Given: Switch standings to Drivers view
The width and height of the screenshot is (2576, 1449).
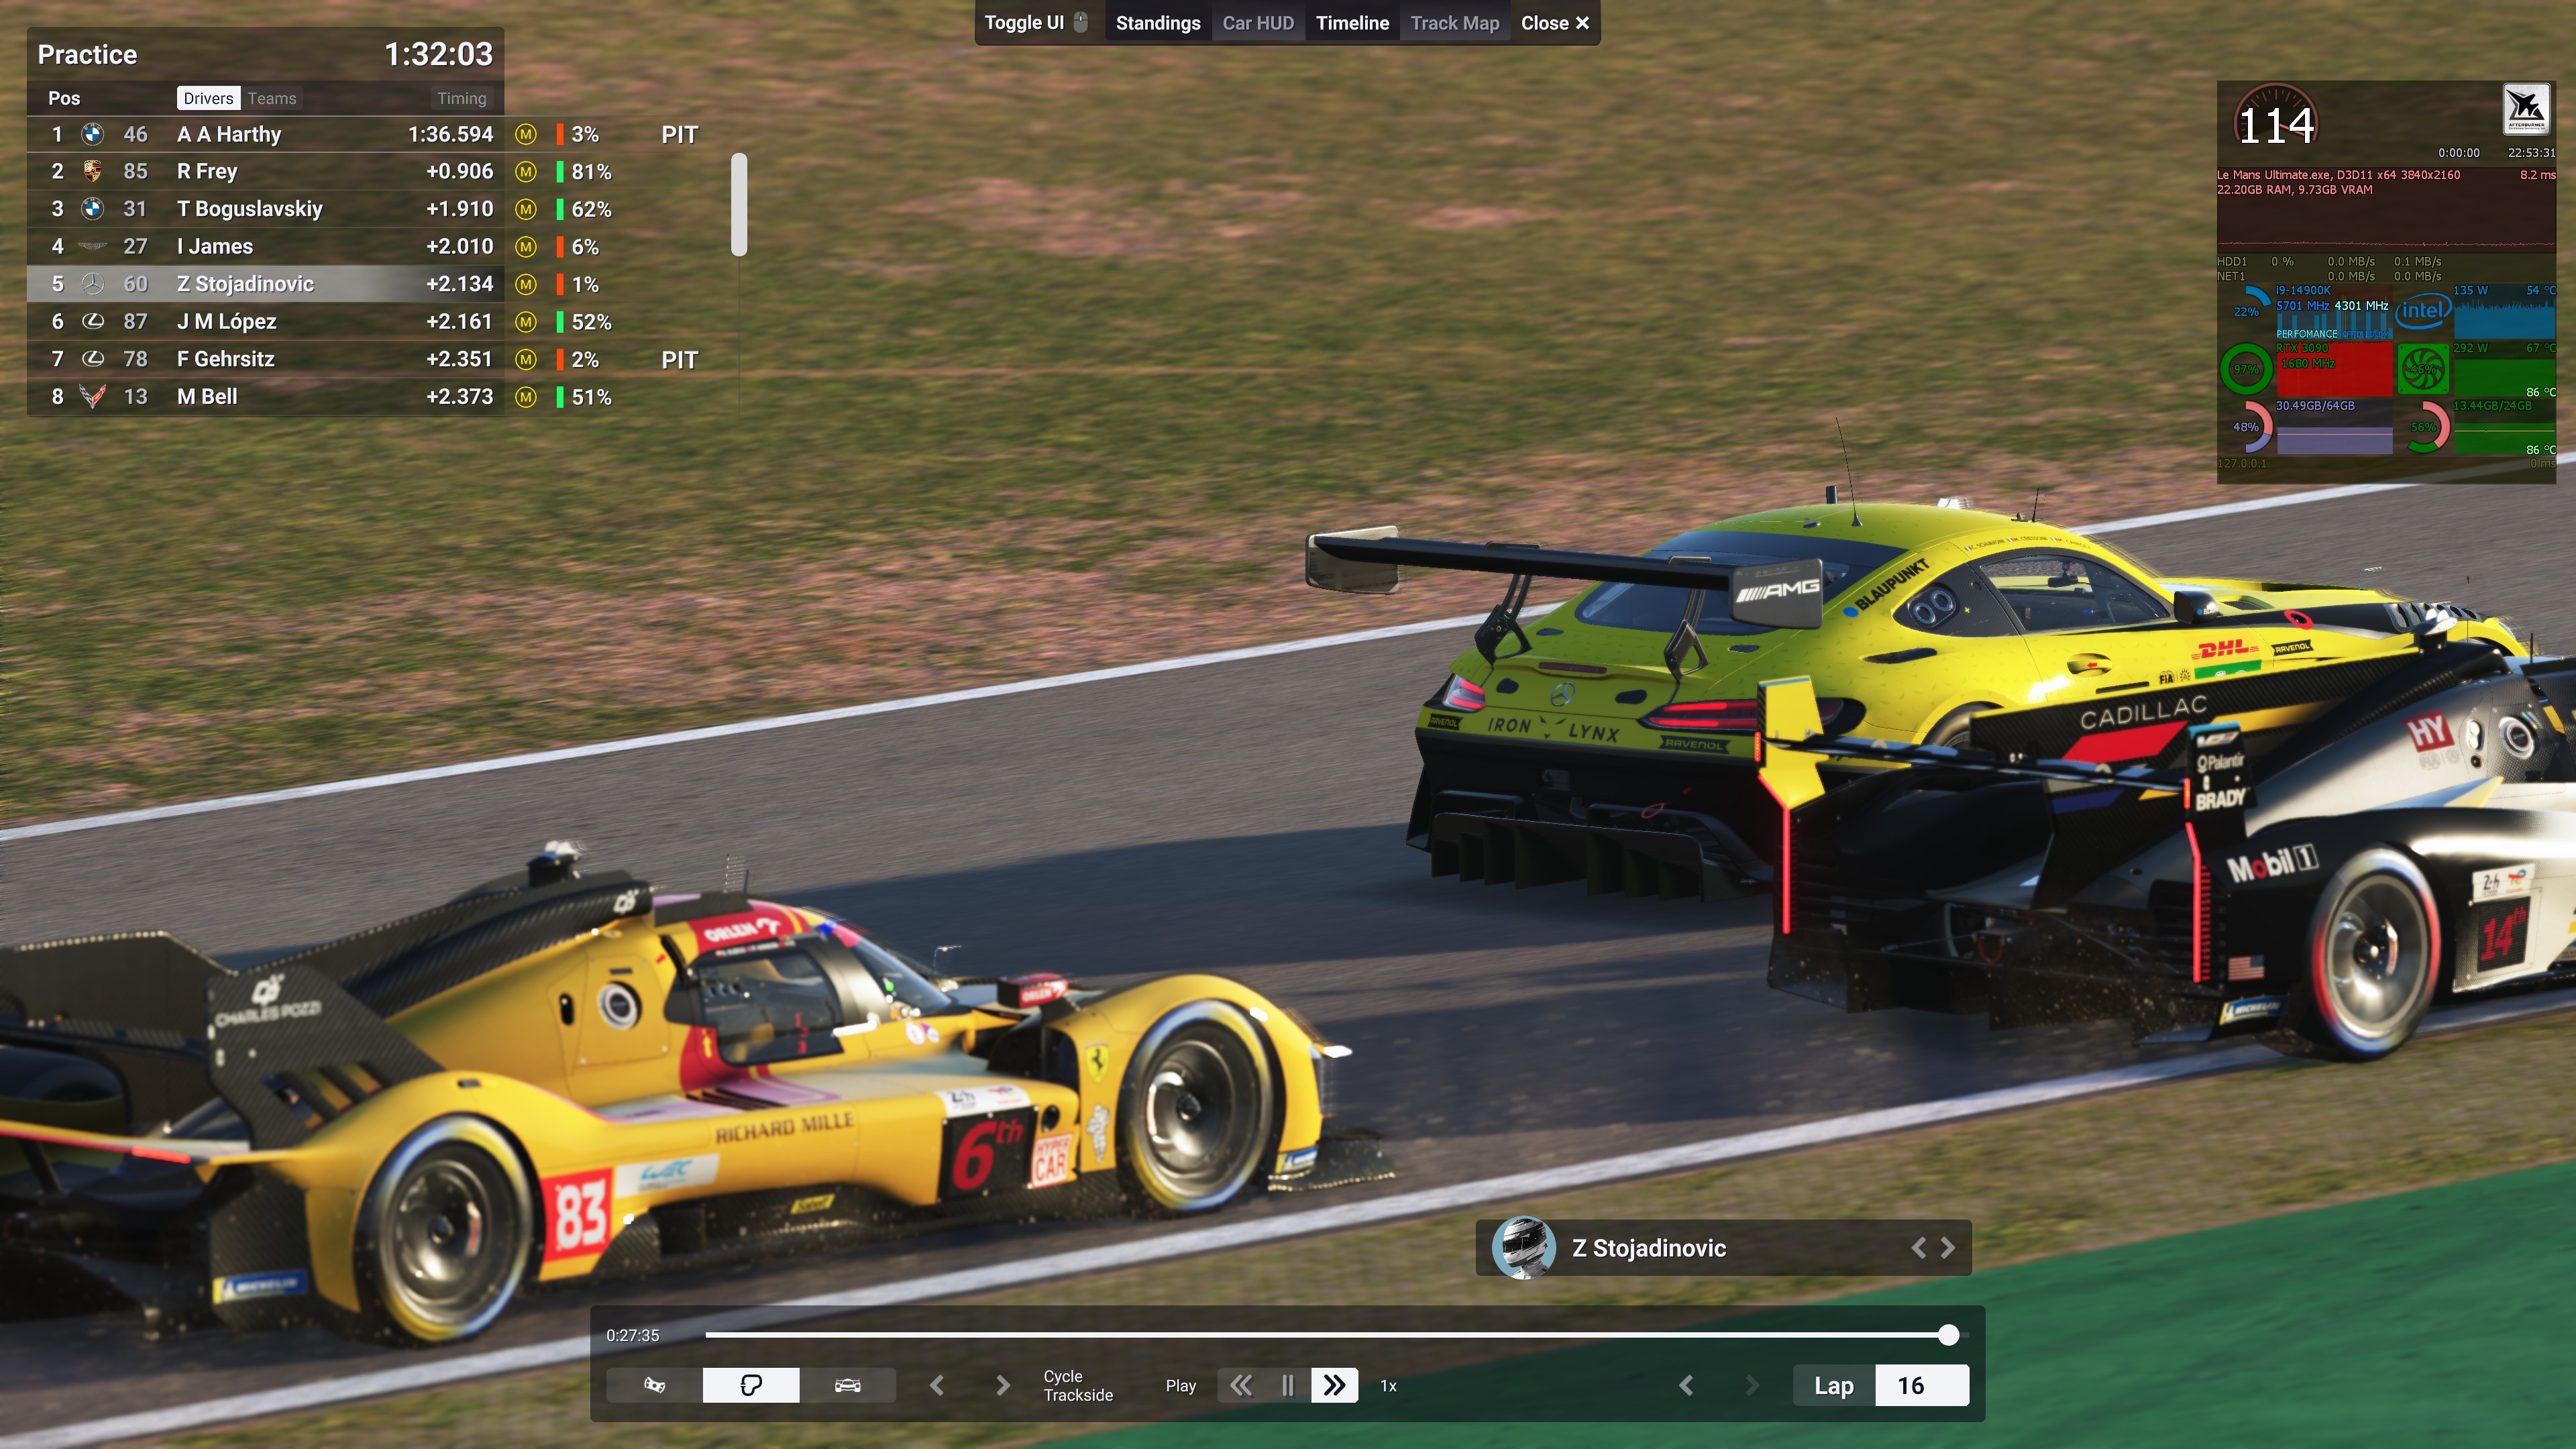Looking at the screenshot, I should [208, 98].
